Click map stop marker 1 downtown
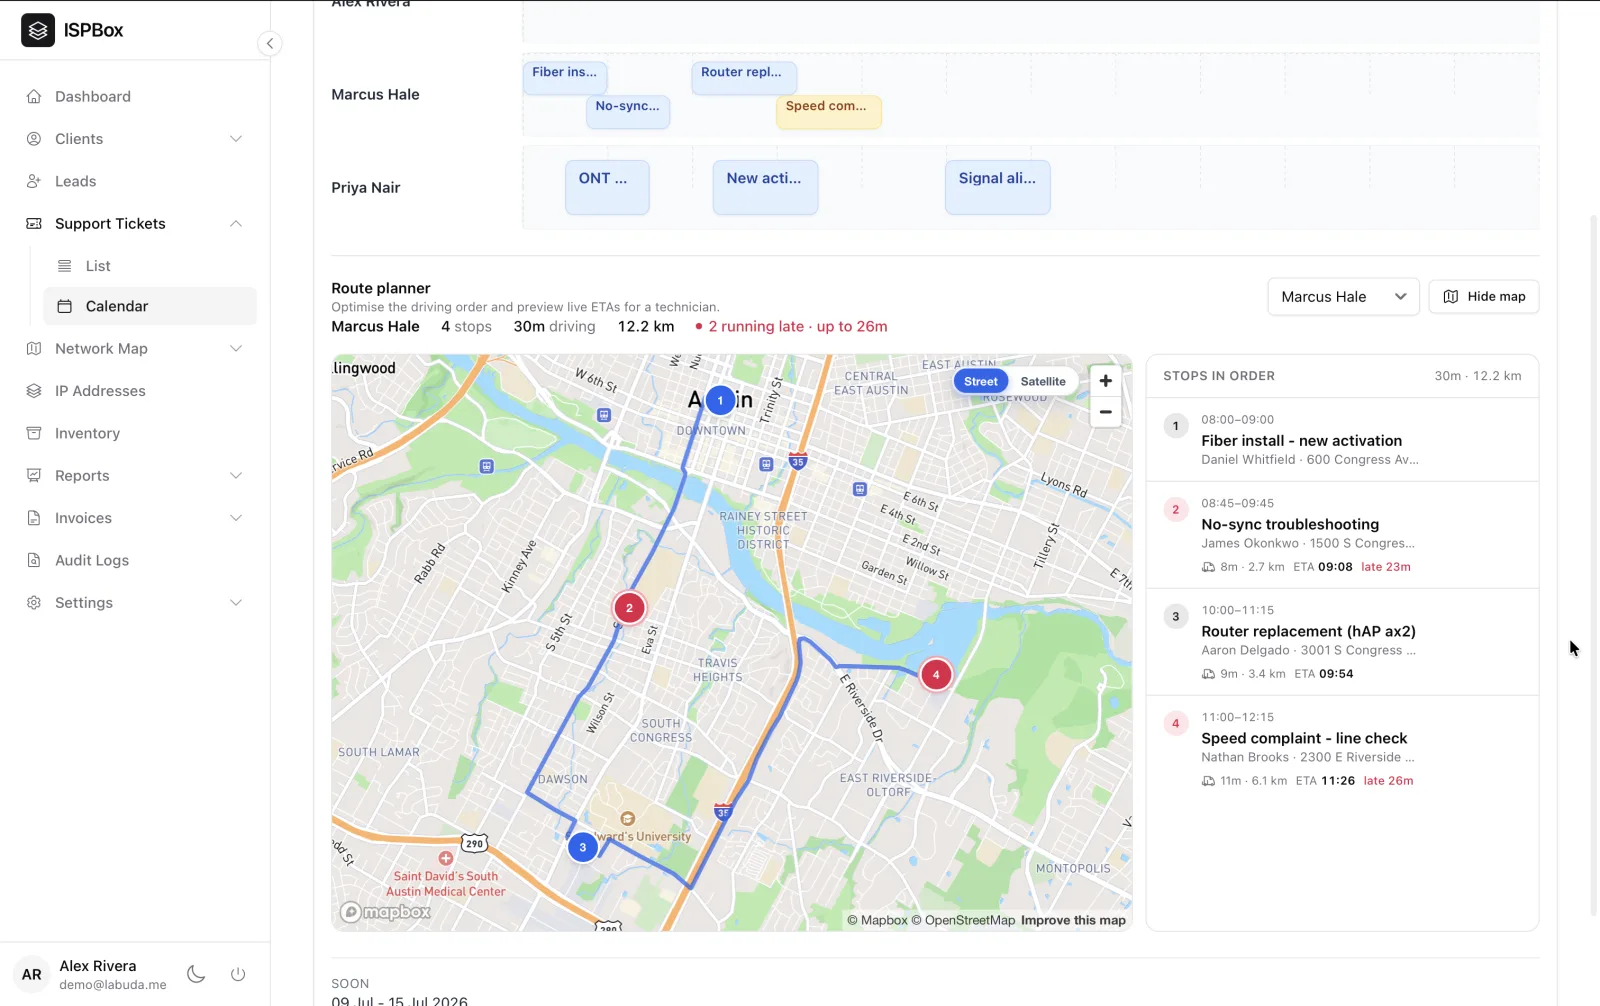Image resolution: width=1600 pixels, height=1006 pixels. [x=720, y=400]
